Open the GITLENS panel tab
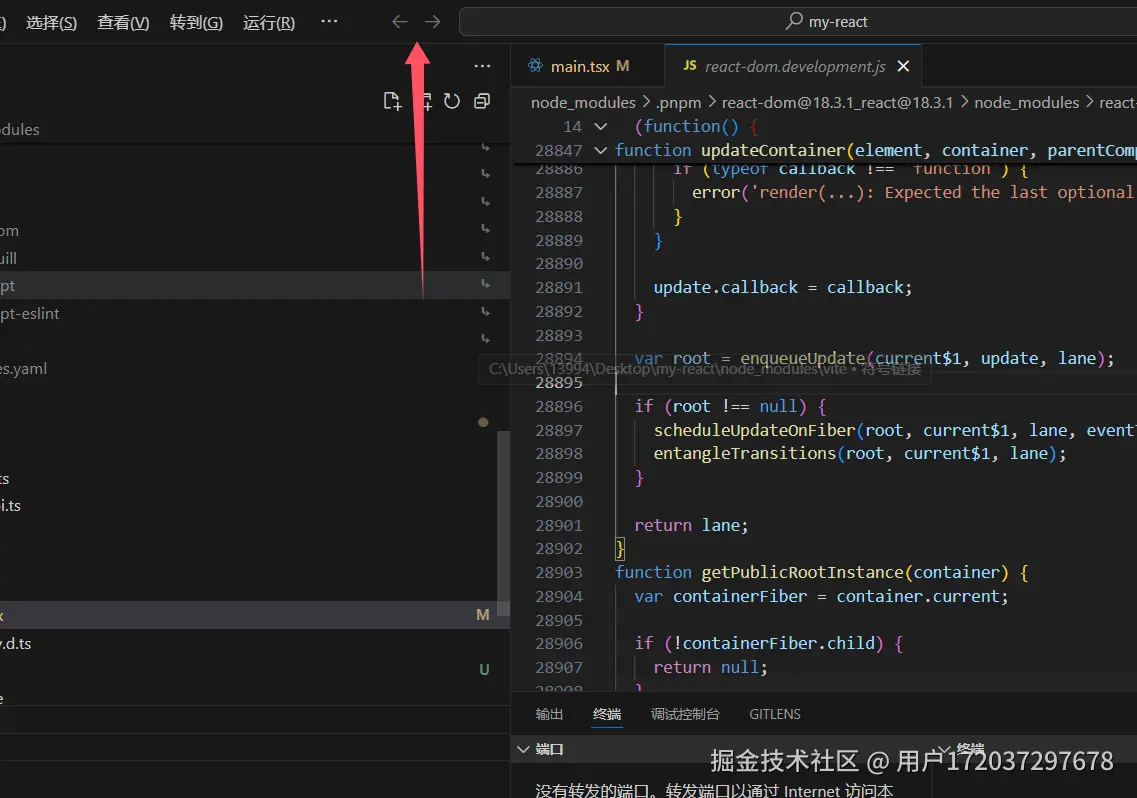 (774, 714)
